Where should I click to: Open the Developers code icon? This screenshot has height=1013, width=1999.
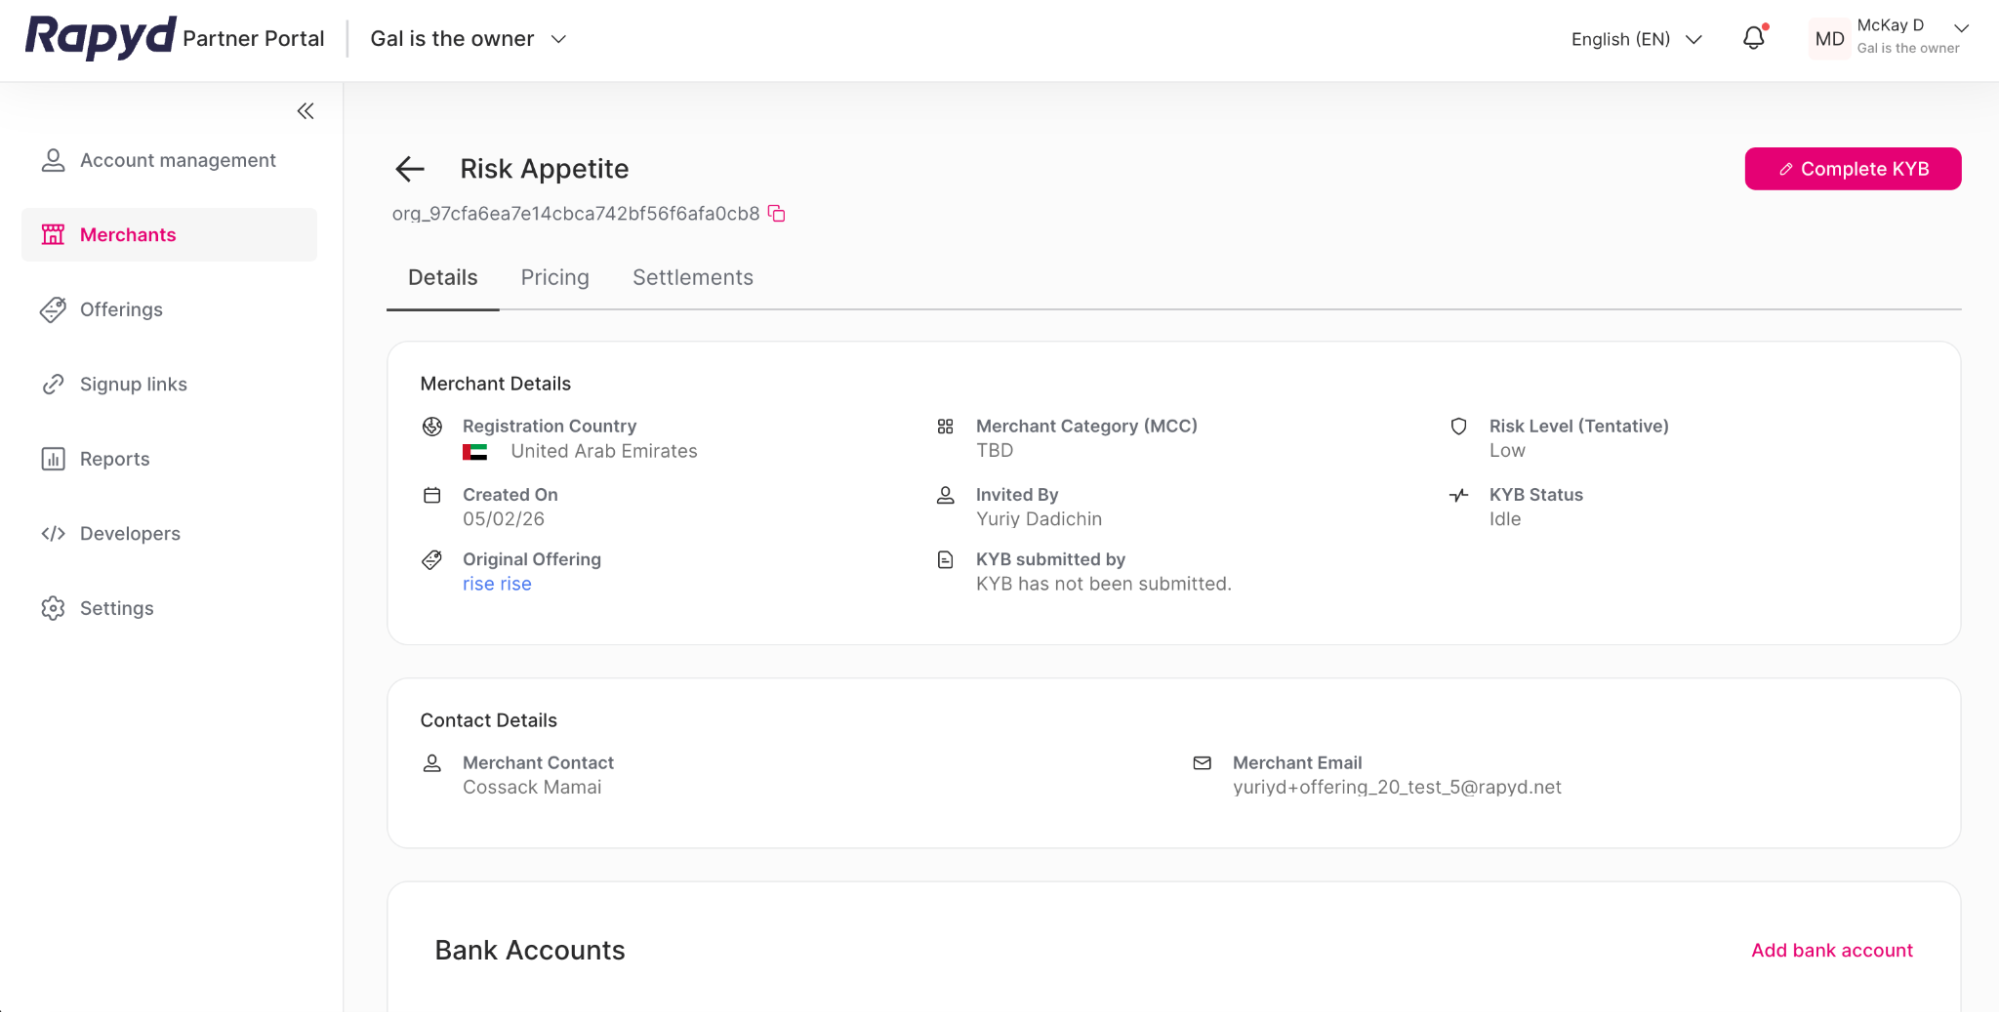click(x=53, y=533)
